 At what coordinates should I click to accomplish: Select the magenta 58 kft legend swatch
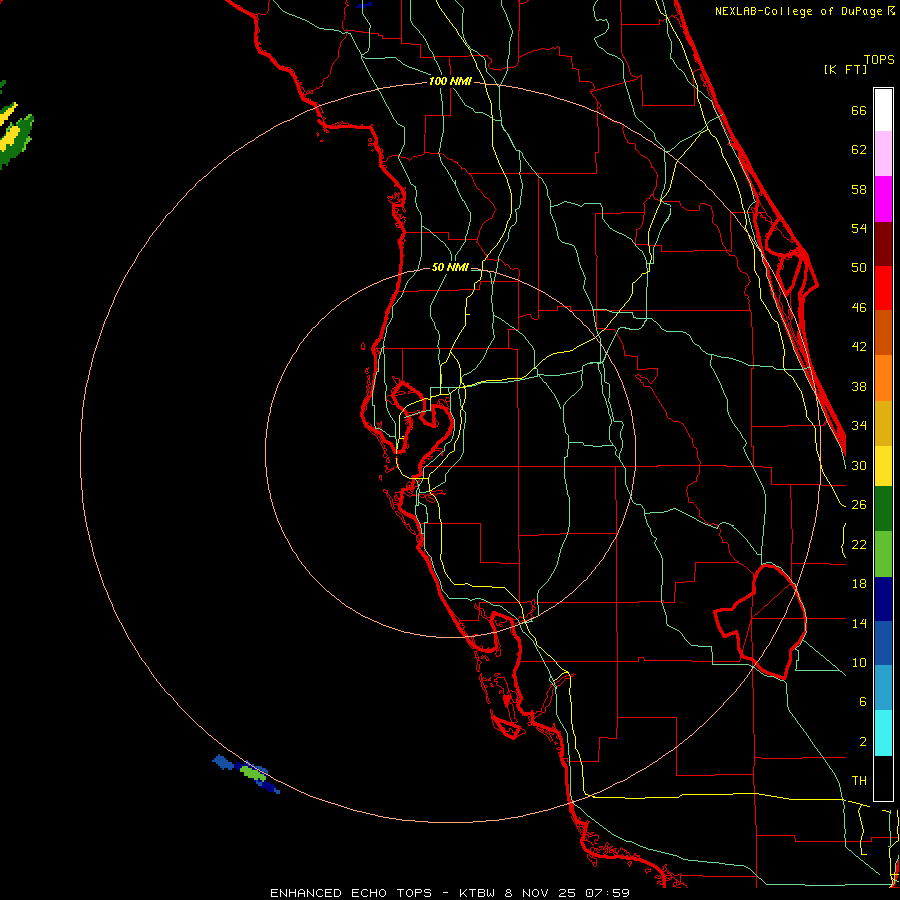[883, 199]
